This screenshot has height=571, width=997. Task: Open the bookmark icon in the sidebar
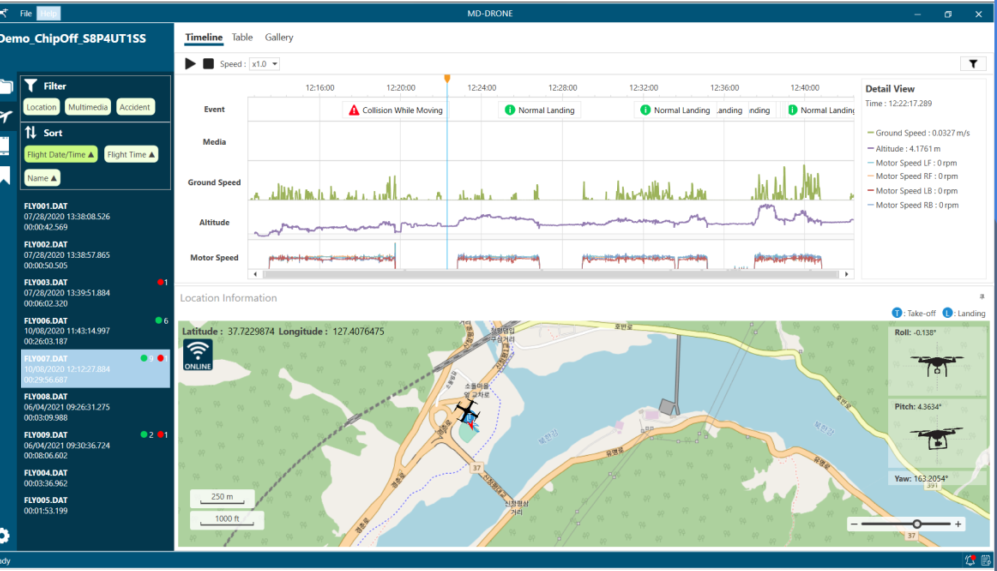pyautogui.click(x=4, y=175)
